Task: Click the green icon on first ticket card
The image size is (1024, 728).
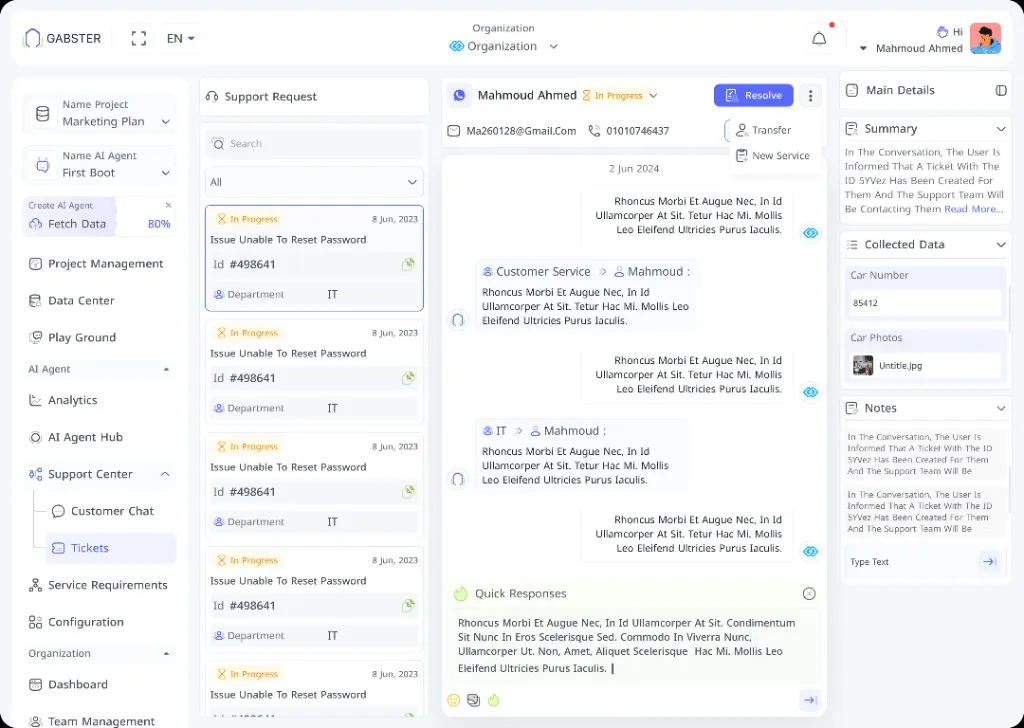Action: (x=408, y=264)
